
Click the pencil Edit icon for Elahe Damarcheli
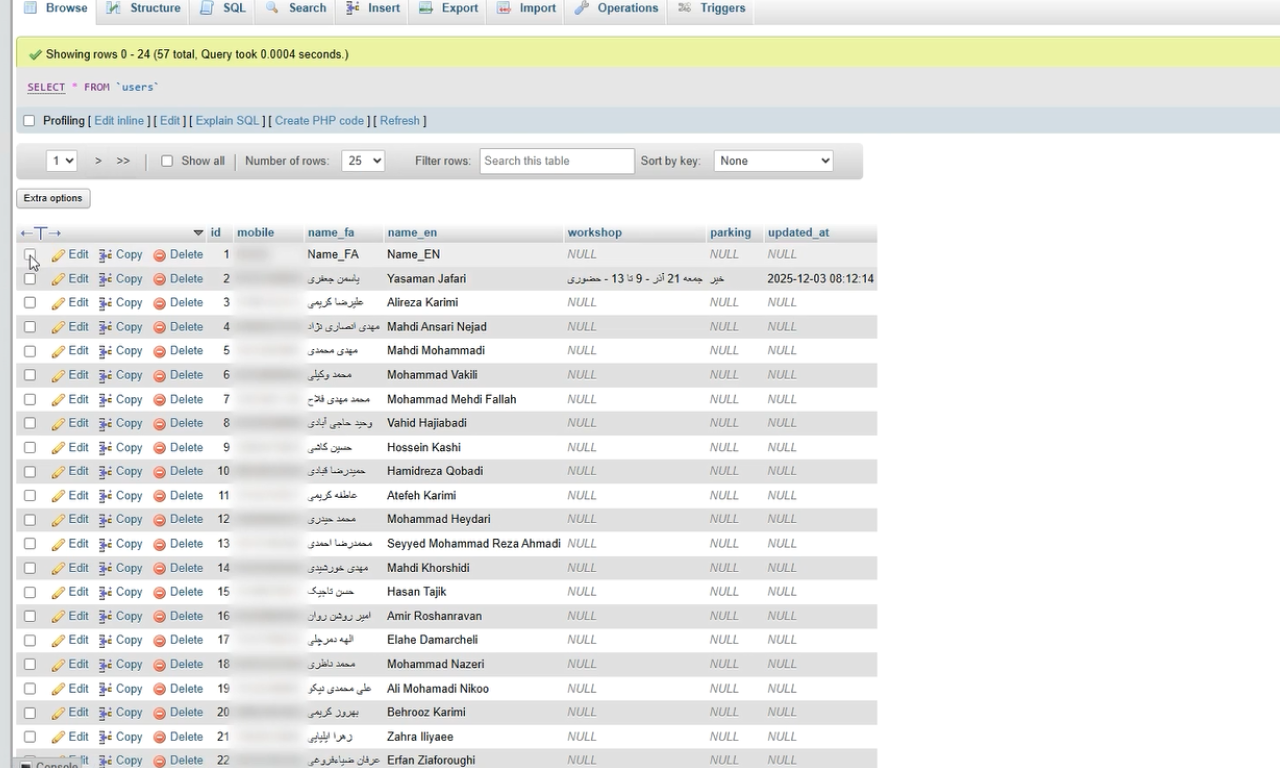tap(58, 641)
